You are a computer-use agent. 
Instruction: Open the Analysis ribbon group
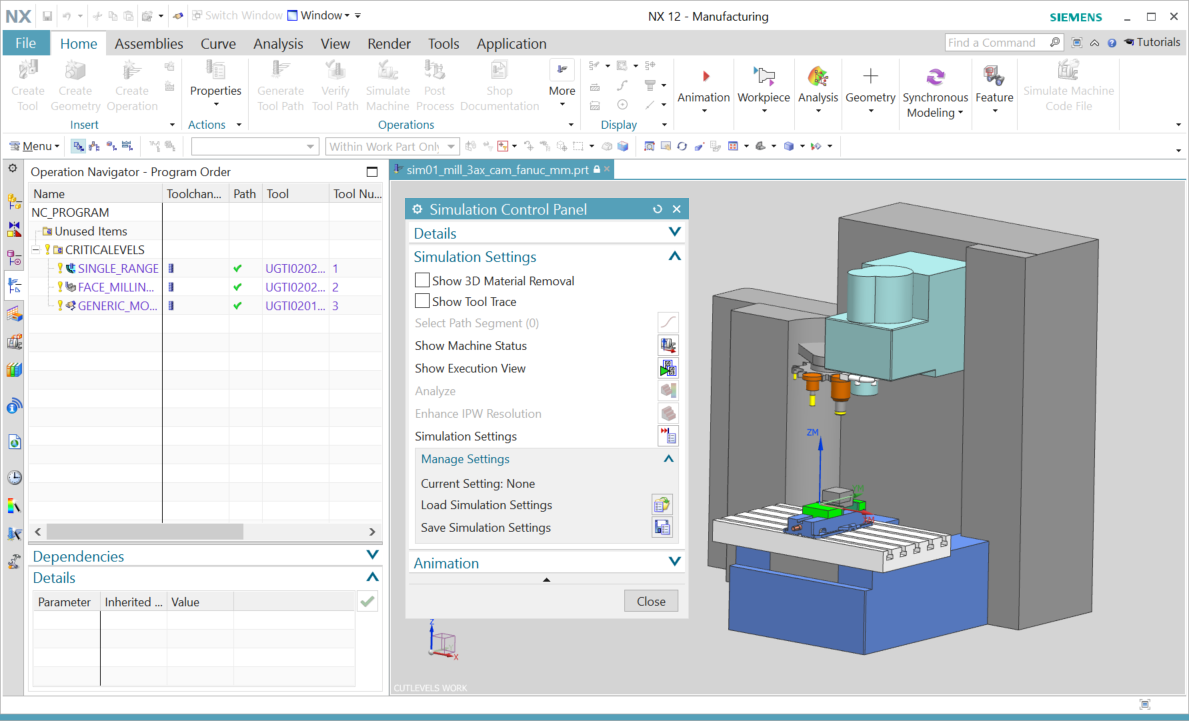(x=818, y=89)
